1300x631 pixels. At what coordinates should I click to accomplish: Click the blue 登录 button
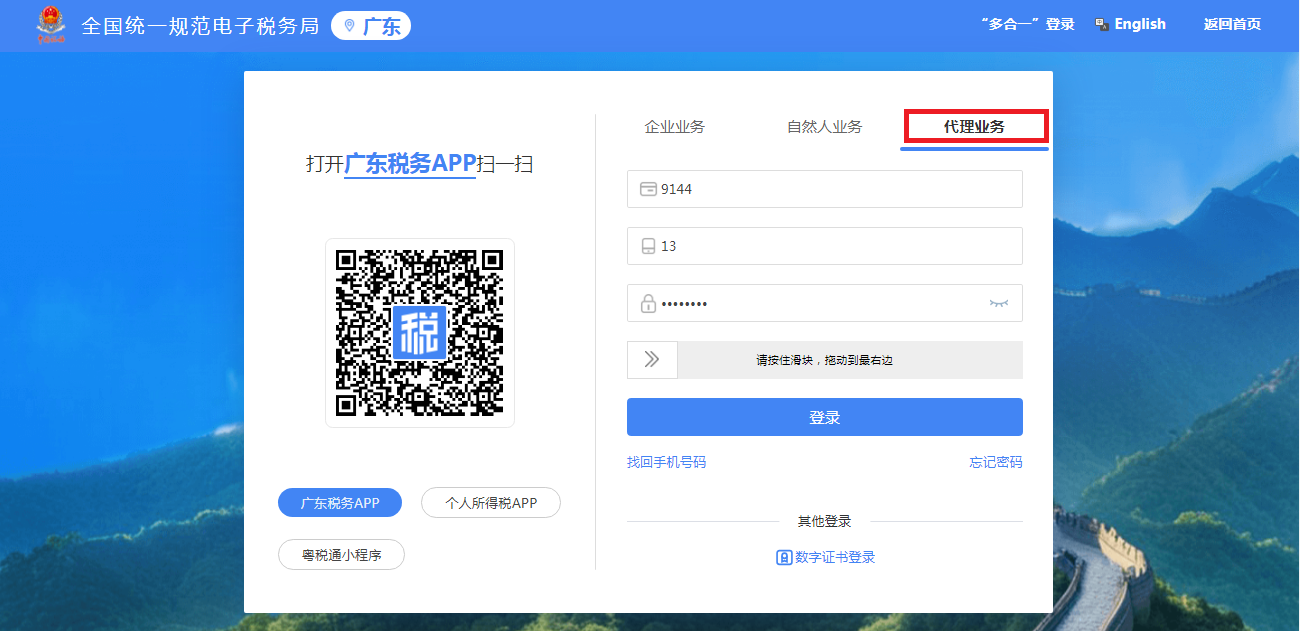point(825,417)
